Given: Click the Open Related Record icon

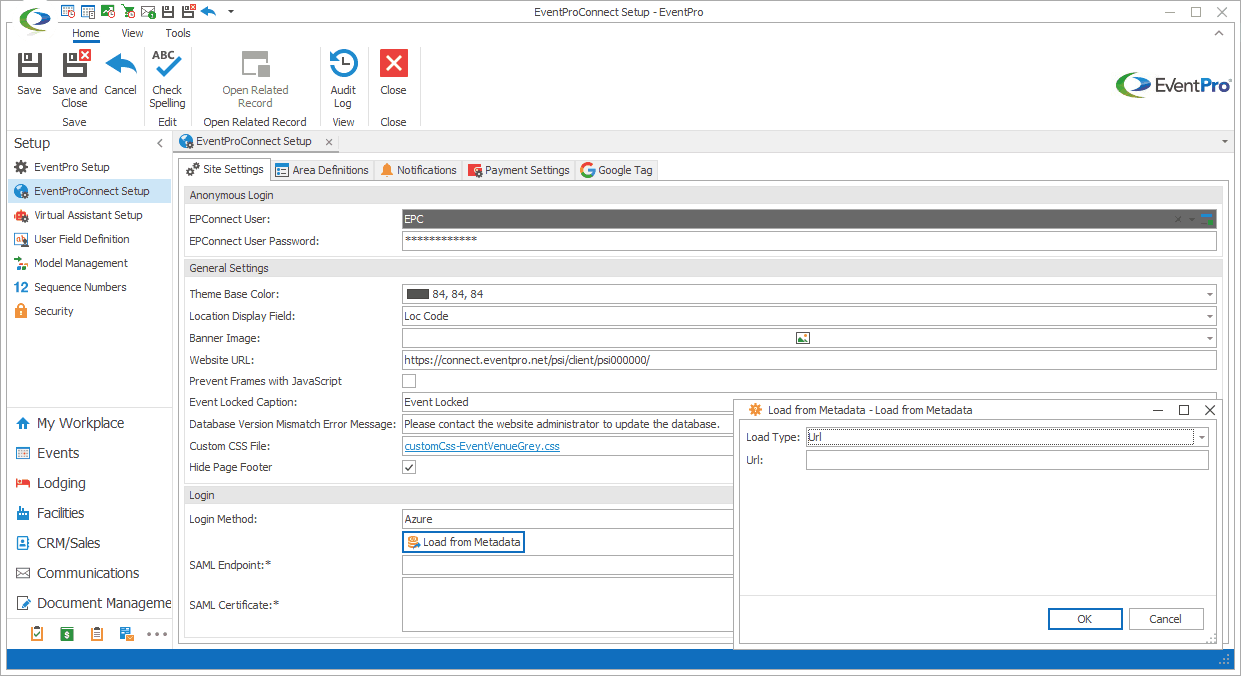Looking at the screenshot, I should tap(255, 64).
